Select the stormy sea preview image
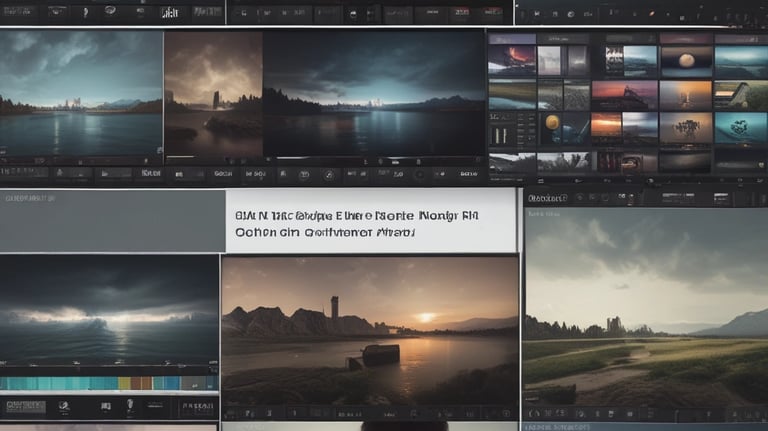The image size is (768, 431). coord(109,310)
